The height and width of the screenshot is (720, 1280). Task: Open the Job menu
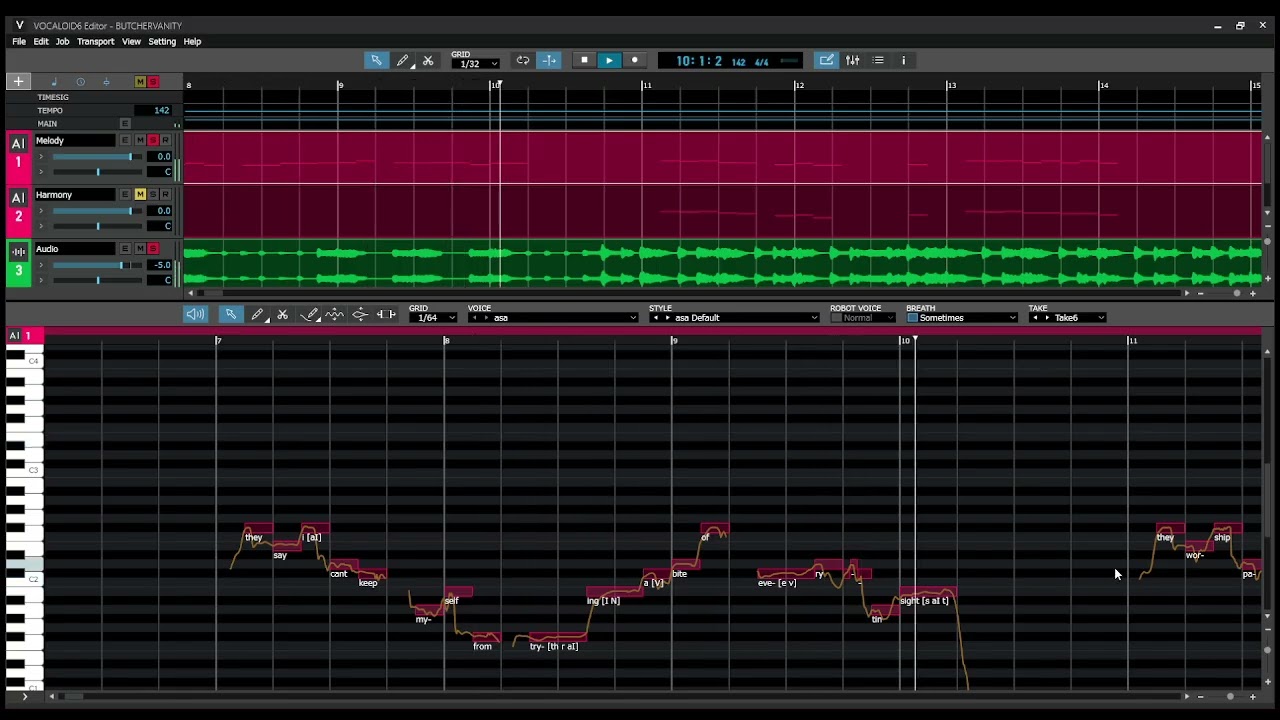62,42
